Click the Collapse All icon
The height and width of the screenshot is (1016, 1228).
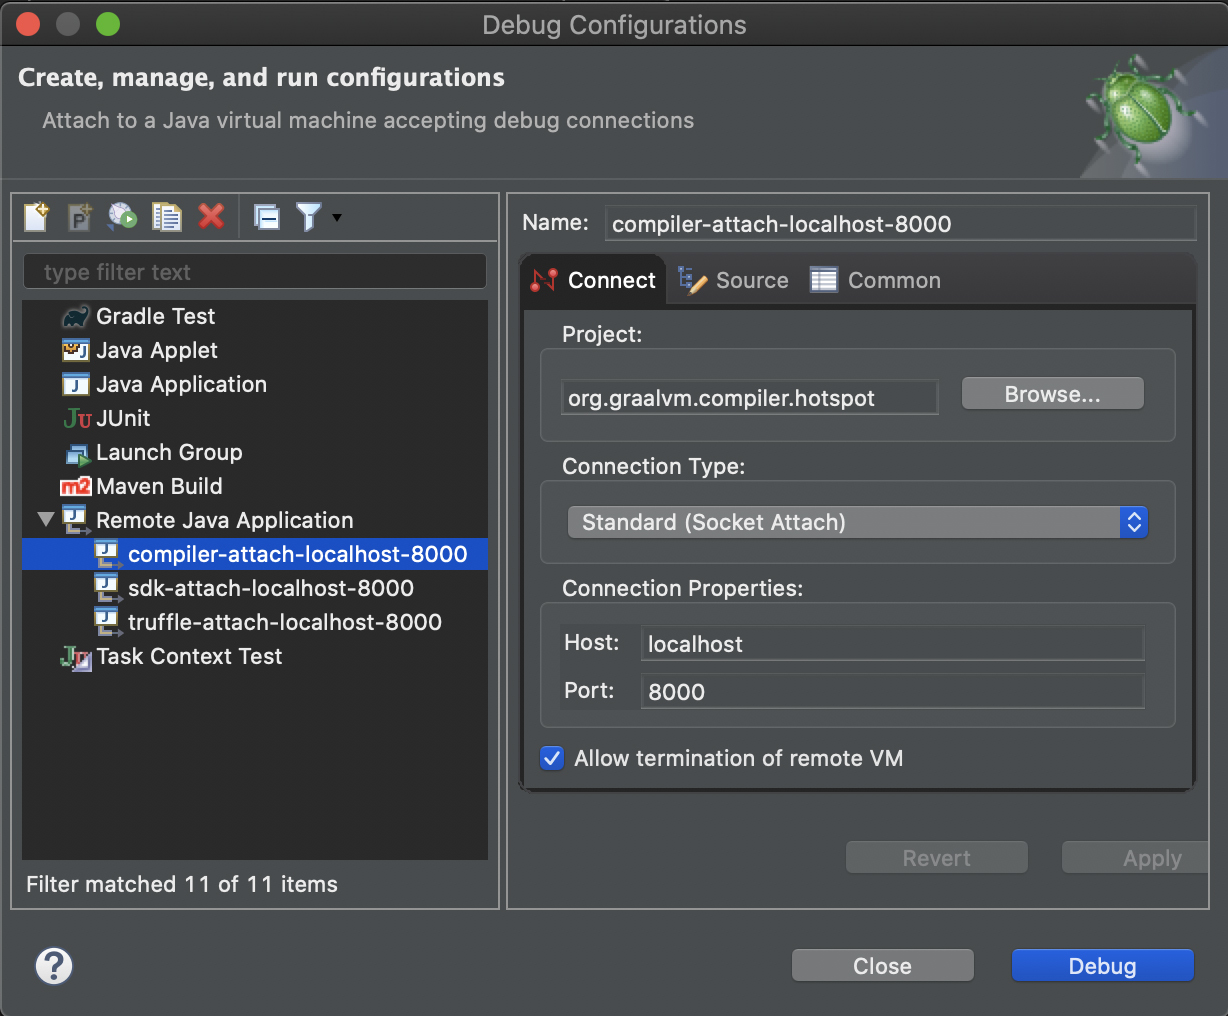(267, 217)
